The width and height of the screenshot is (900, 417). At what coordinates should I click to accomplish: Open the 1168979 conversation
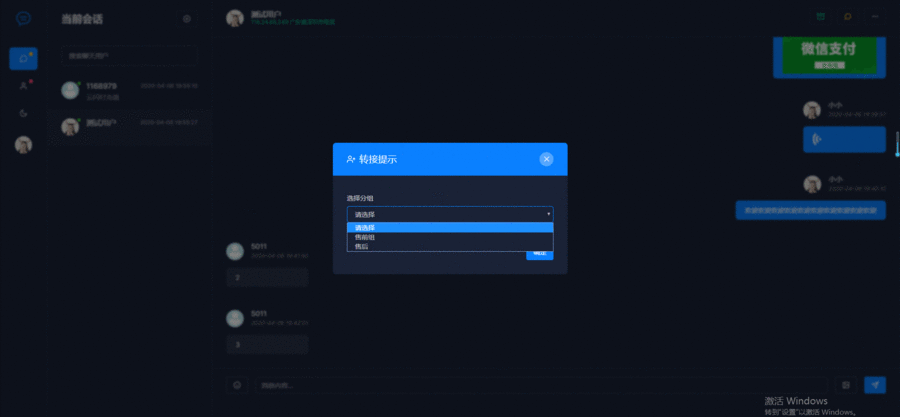[x=128, y=91]
